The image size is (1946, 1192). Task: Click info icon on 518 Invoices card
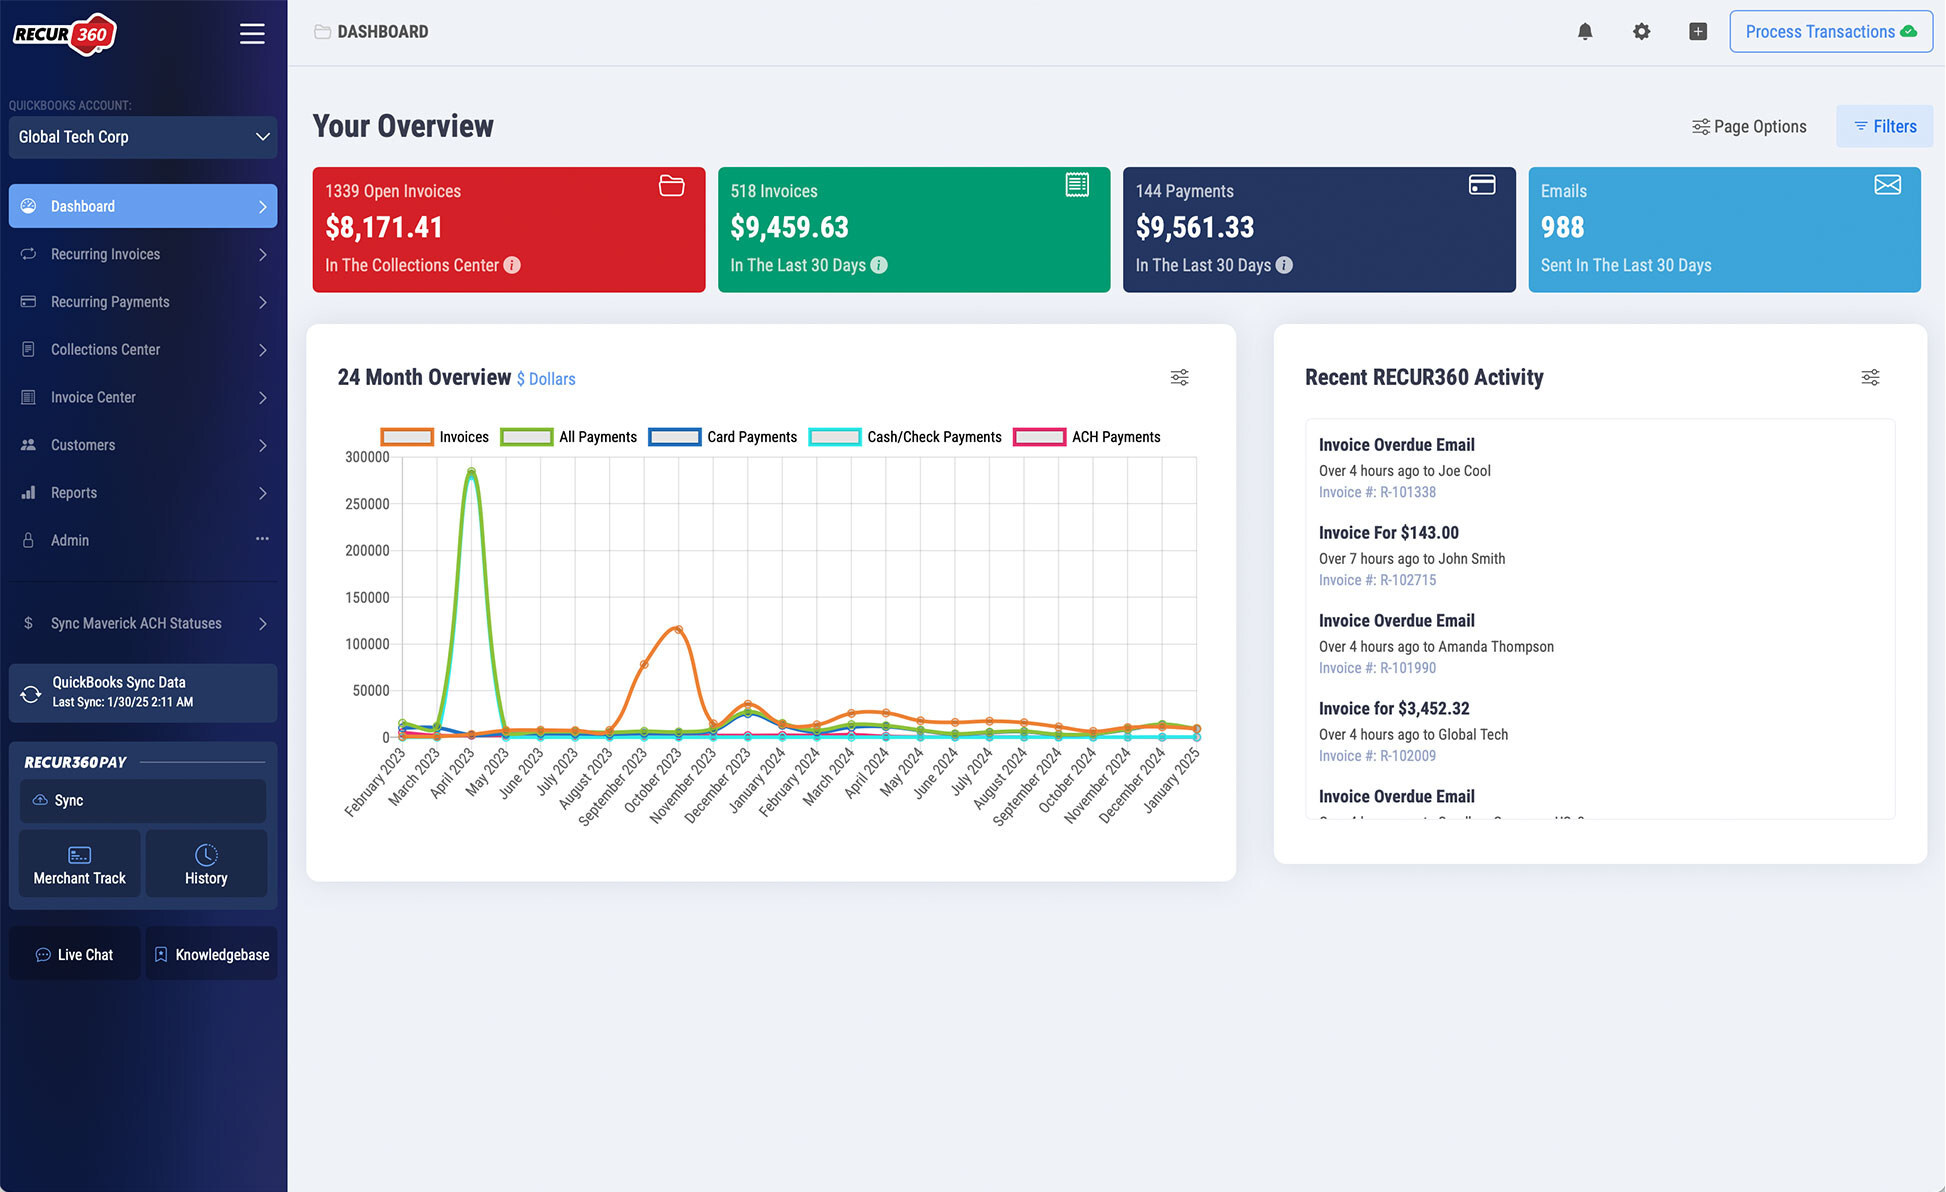pos(879,265)
